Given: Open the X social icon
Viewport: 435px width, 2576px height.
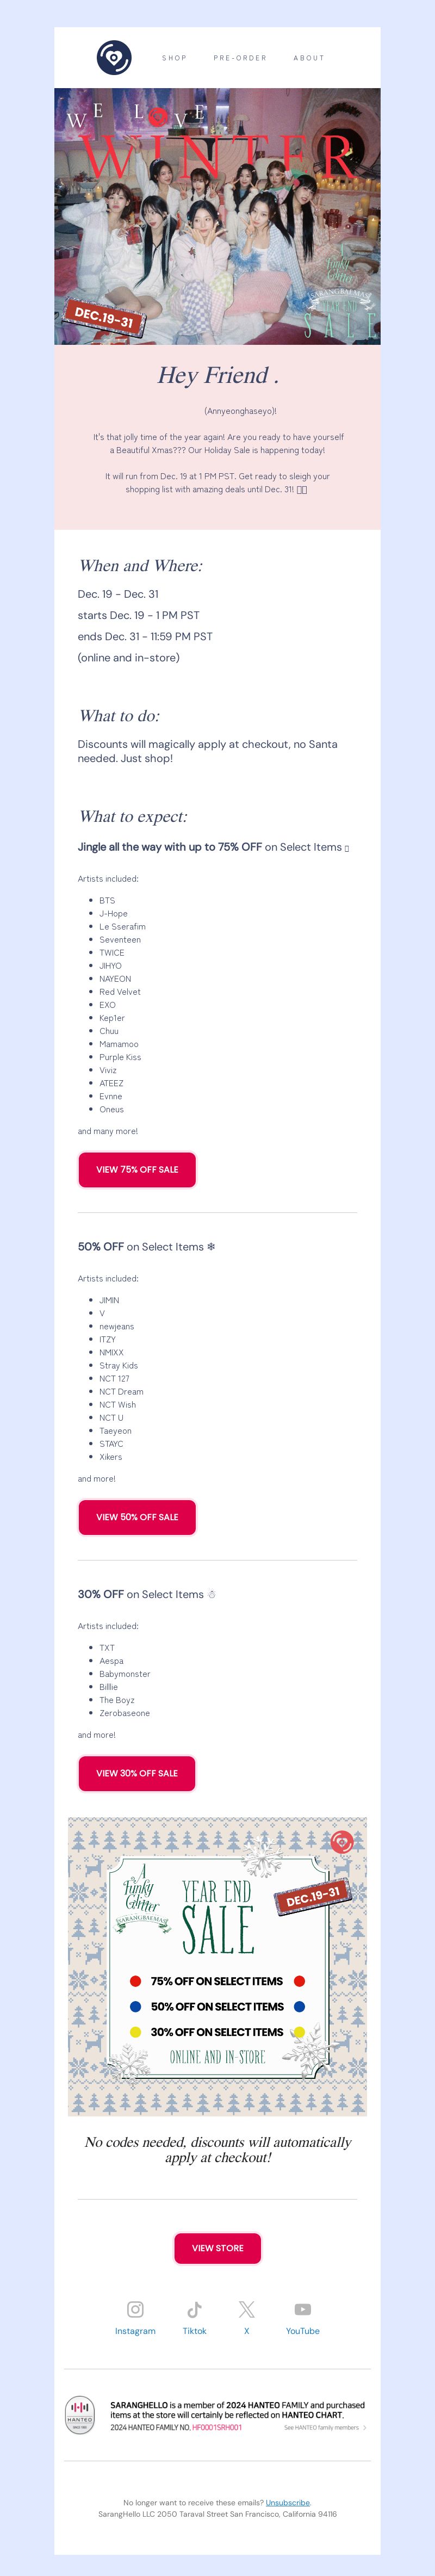Looking at the screenshot, I should pyautogui.click(x=246, y=2309).
